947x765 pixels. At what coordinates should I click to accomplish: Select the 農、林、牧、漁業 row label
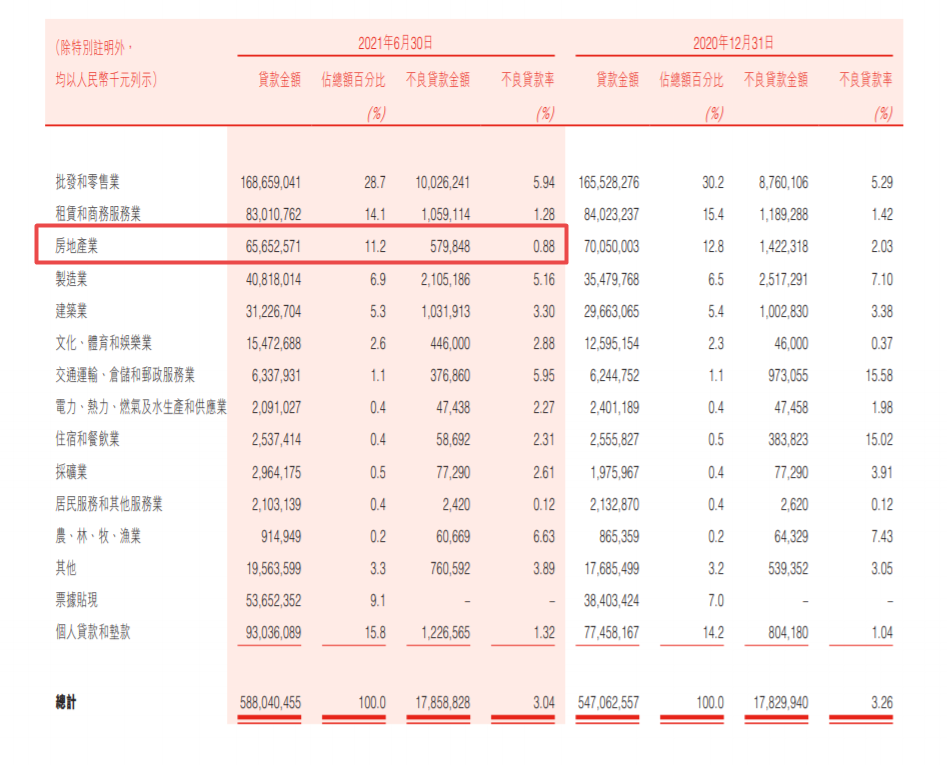(x=98, y=536)
